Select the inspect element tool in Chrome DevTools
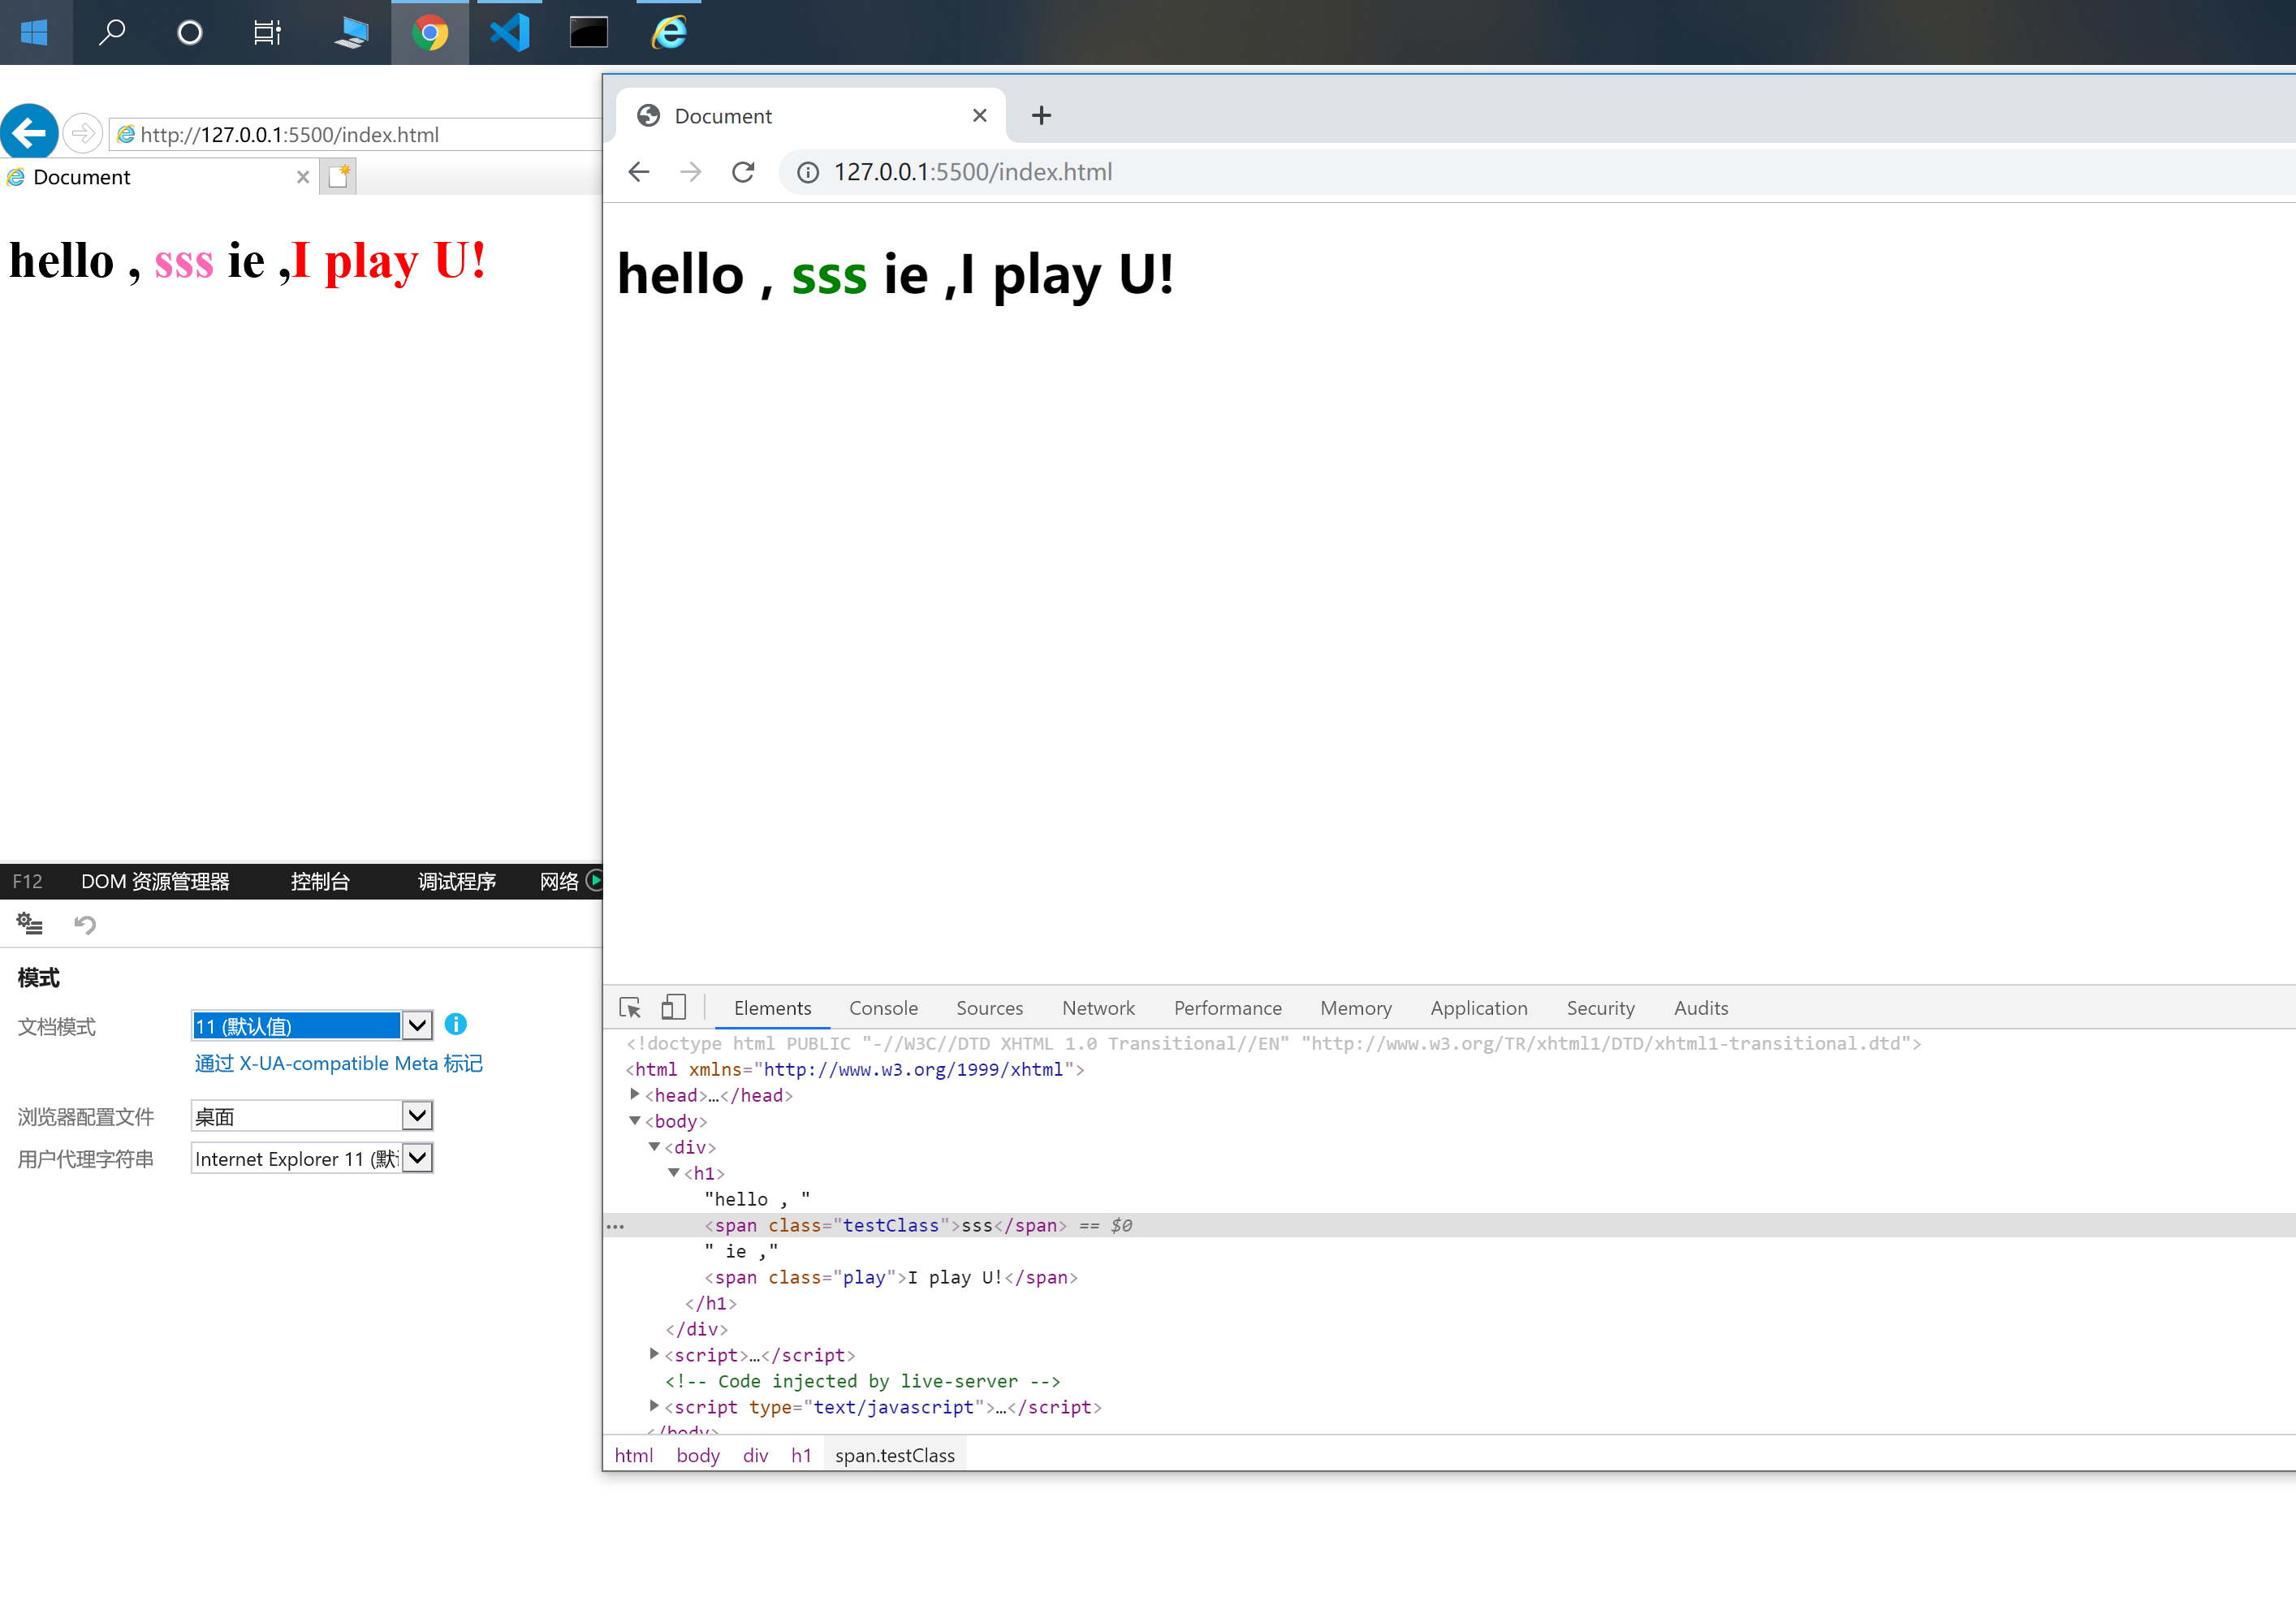 pos(629,1007)
